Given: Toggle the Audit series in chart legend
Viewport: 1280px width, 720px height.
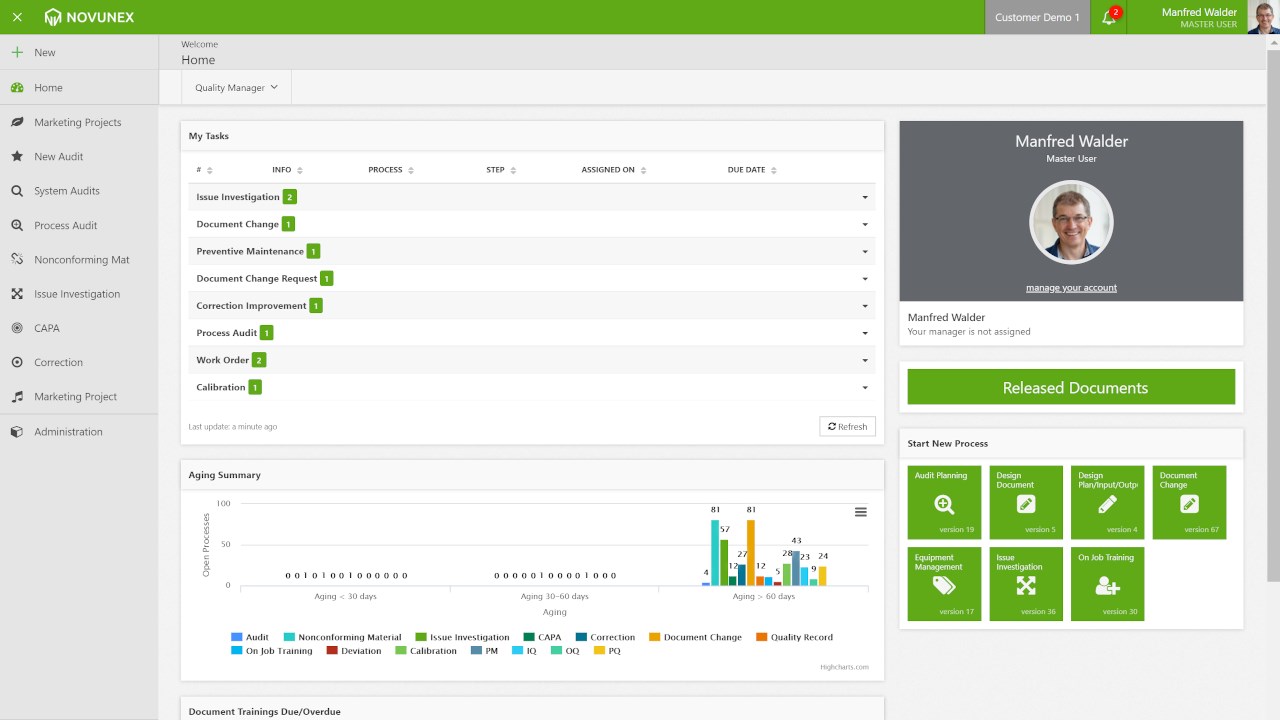Looking at the screenshot, I should (x=250, y=637).
